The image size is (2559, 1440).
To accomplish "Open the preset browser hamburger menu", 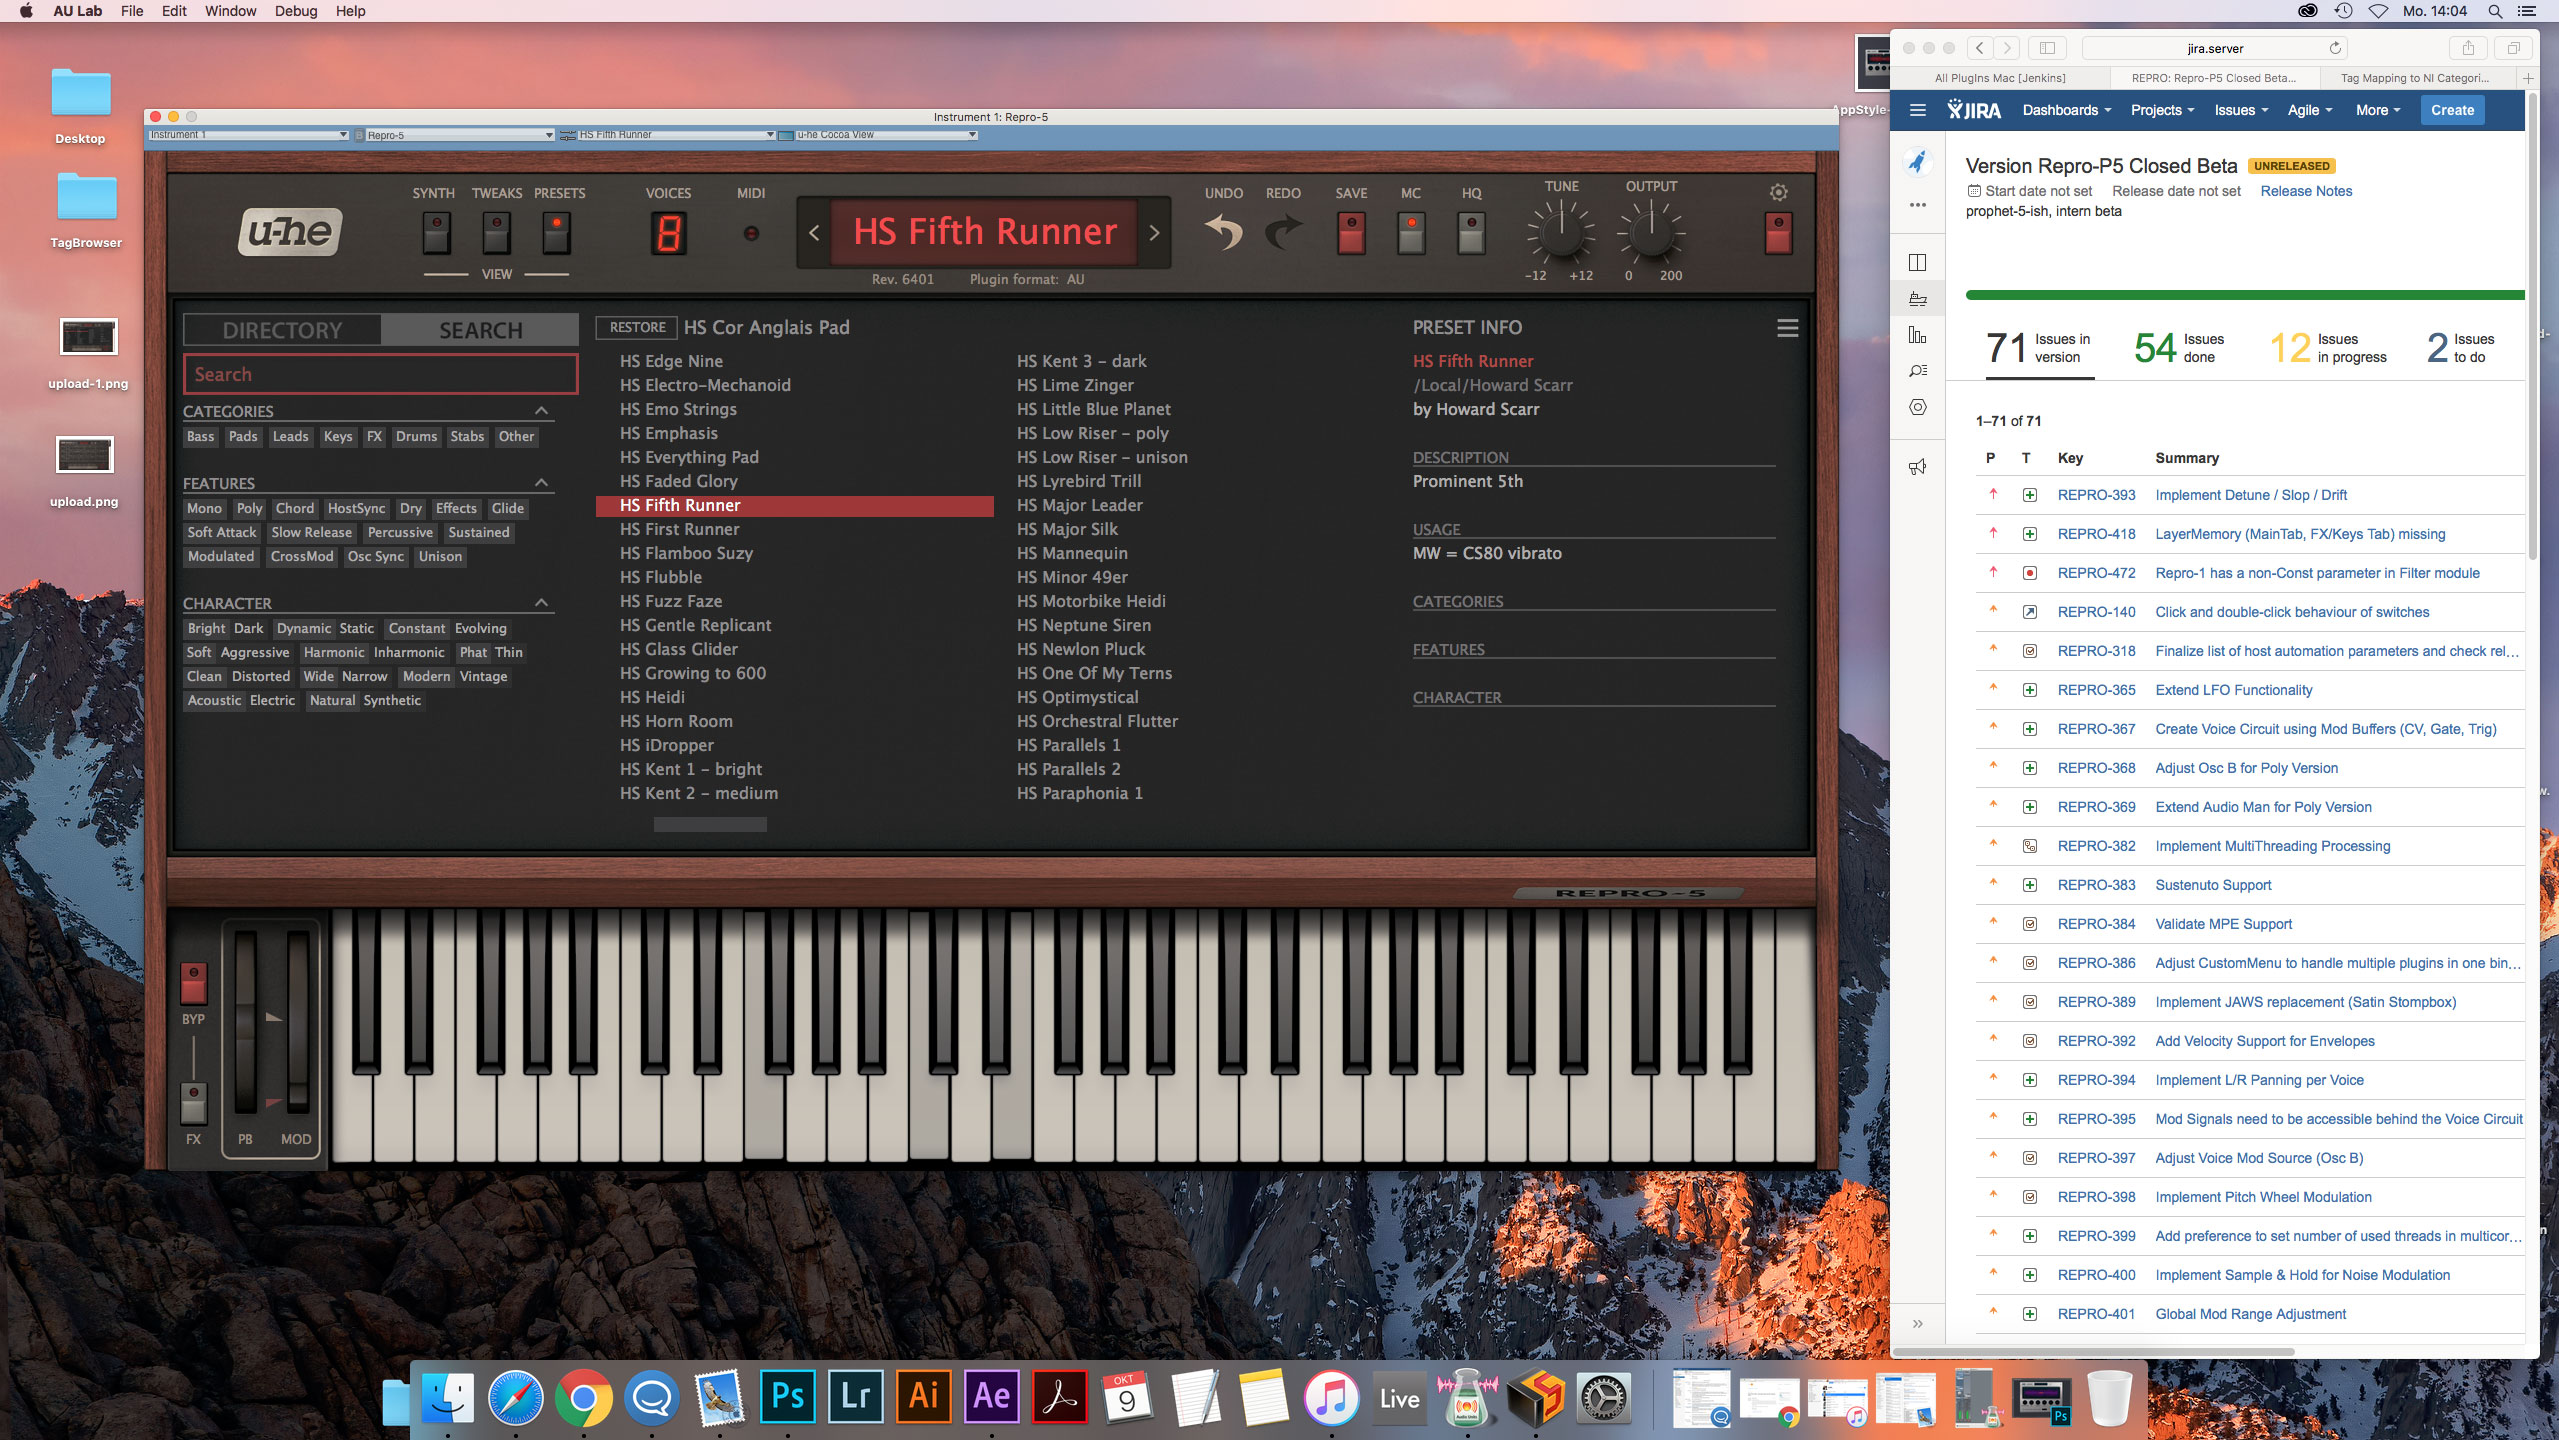I will (x=1788, y=328).
